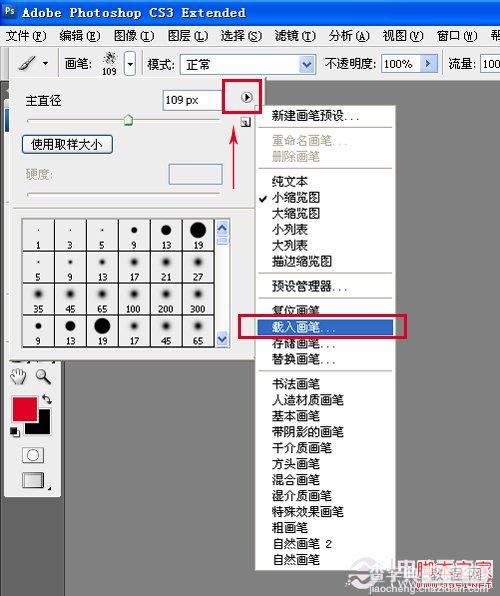Click the black background color swatch

[x=42, y=426]
